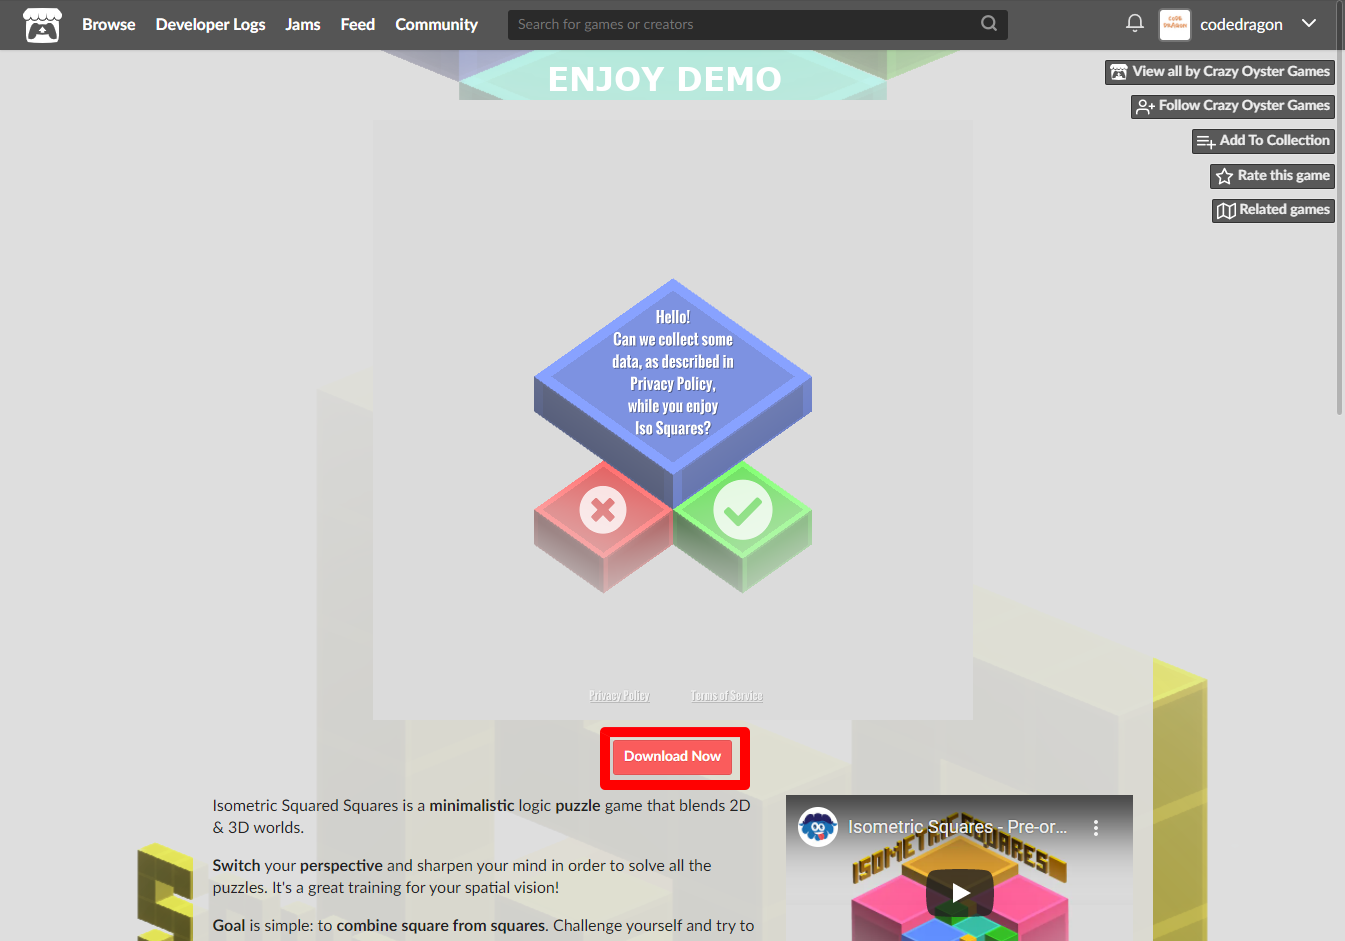1345x941 pixels.
Task: Open Developer Logs
Action: 210,24
